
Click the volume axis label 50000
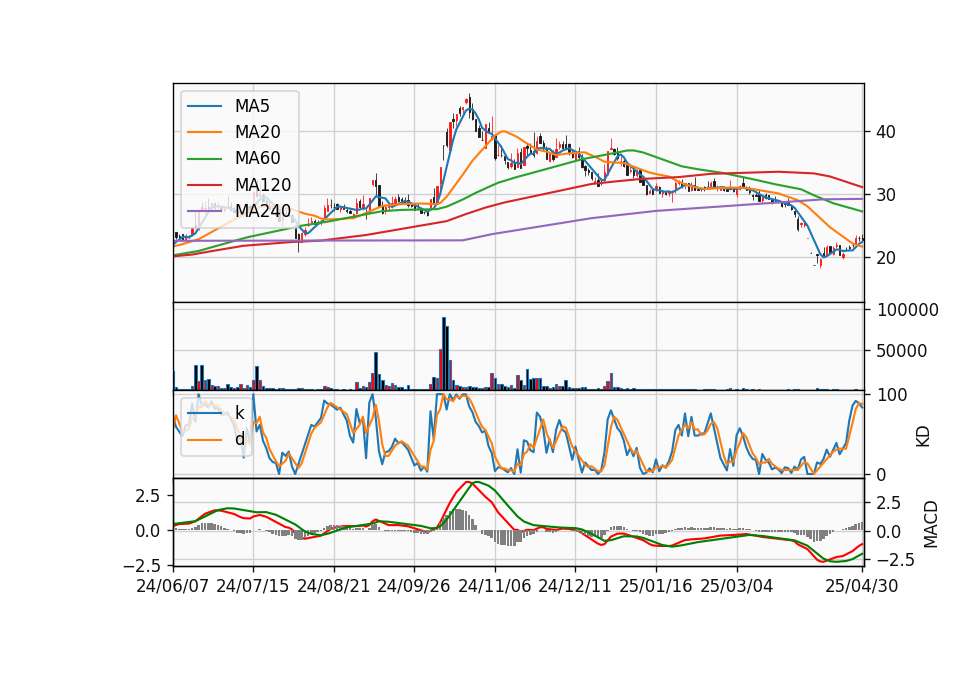tap(902, 351)
